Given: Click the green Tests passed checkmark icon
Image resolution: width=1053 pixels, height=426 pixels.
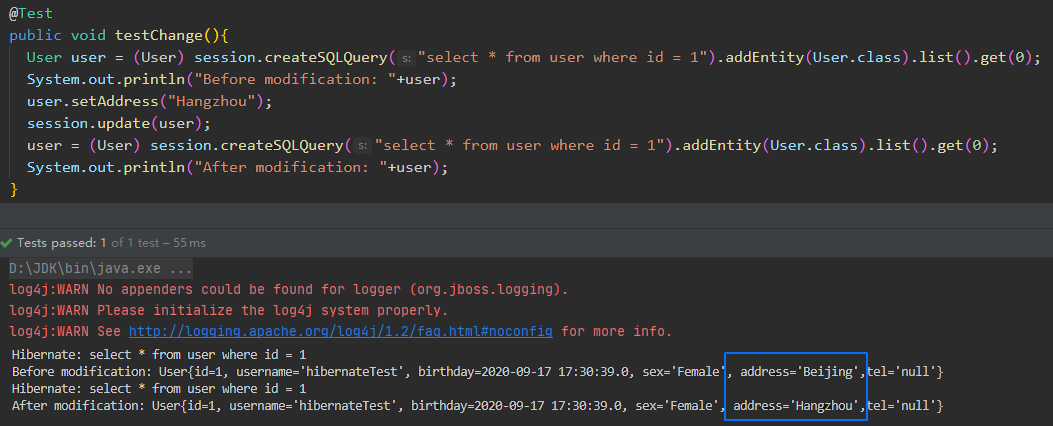Looking at the screenshot, I should point(7,243).
